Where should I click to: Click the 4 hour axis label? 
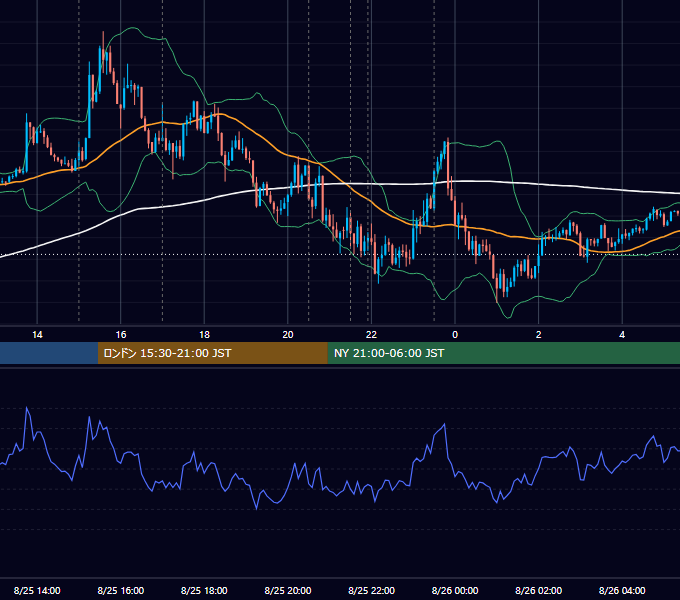coord(622,335)
